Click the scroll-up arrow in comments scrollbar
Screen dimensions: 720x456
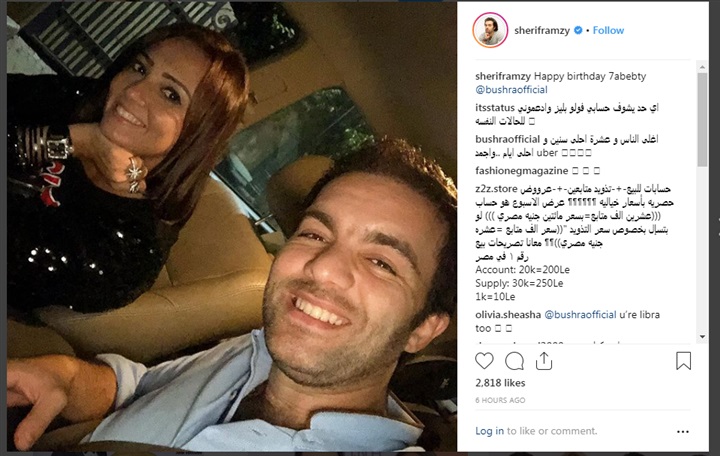pyautogui.click(x=702, y=67)
